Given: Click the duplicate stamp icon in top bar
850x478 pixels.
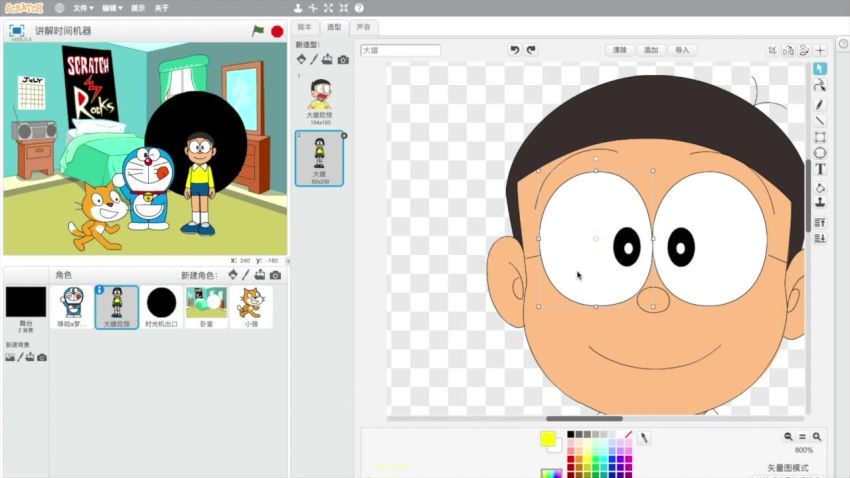Looking at the screenshot, I should point(298,8).
